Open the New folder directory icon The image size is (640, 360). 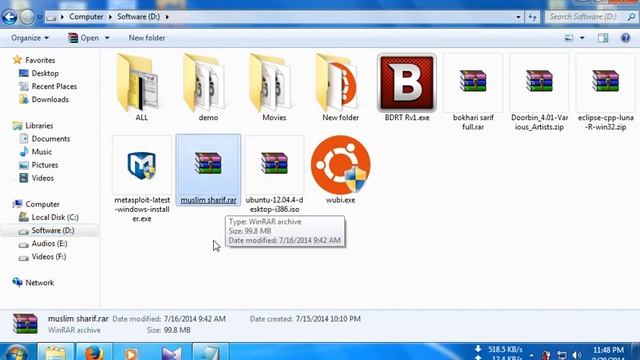[x=336, y=84]
